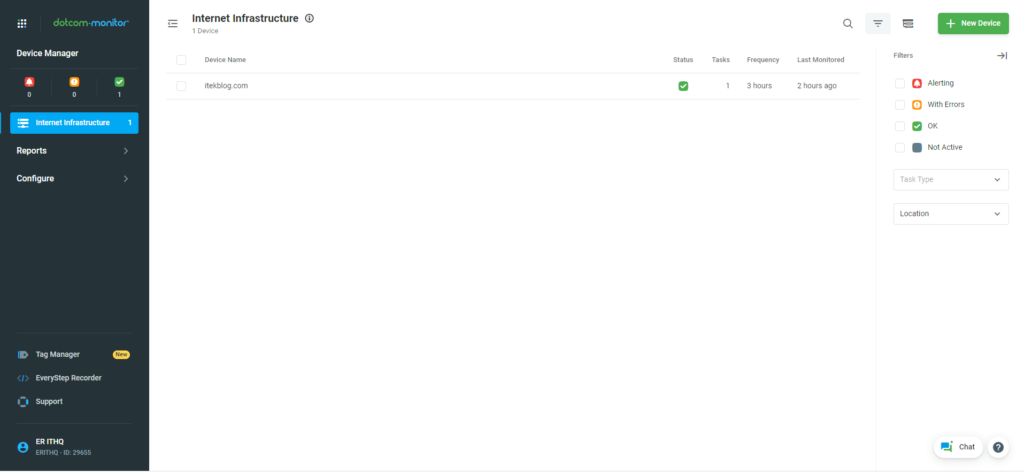Click the New badge beside Tag Manager
This screenshot has width=1024, height=473.
point(121,355)
